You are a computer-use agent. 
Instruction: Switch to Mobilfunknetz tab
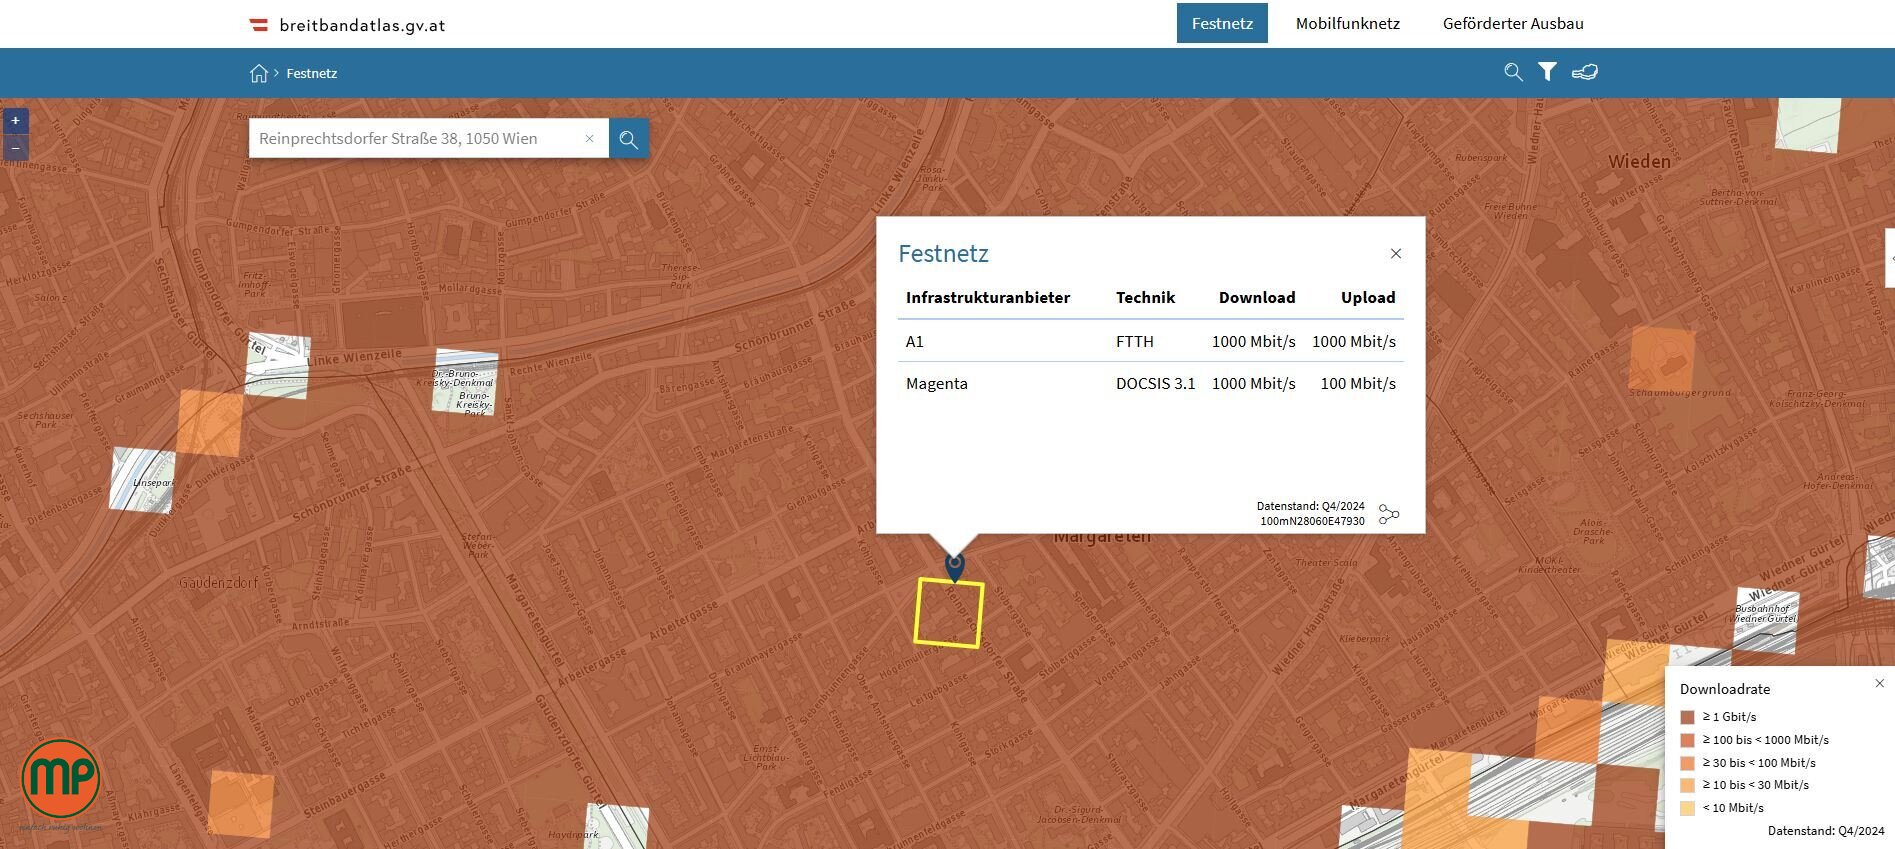[x=1347, y=23]
